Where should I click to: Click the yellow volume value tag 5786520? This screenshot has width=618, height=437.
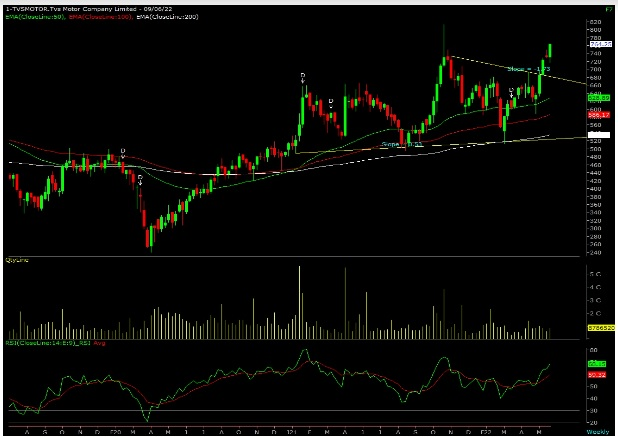[x=600, y=326]
